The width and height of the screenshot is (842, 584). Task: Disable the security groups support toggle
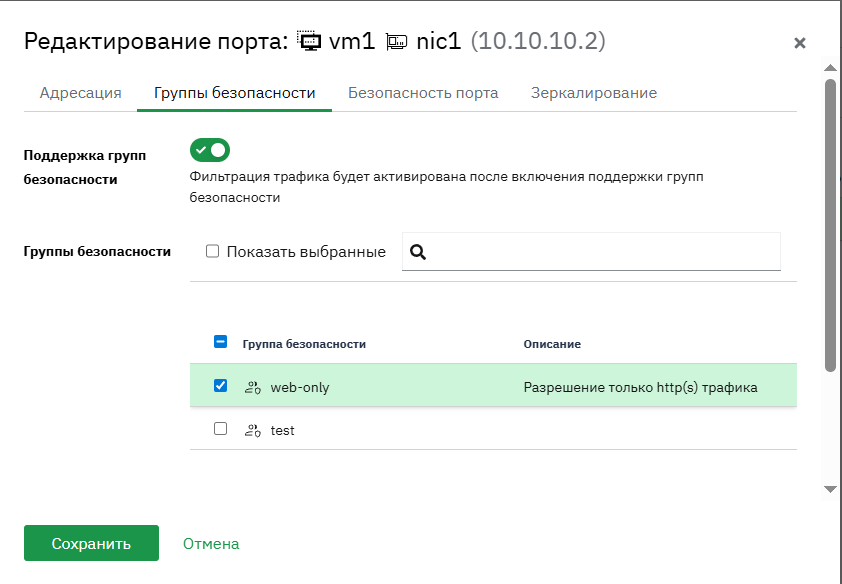click(209, 150)
